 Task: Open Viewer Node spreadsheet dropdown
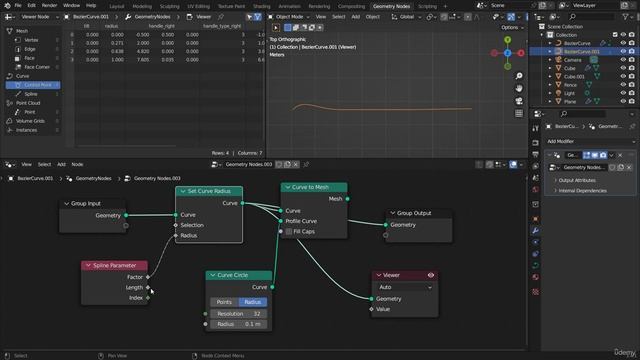[x=39, y=17]
